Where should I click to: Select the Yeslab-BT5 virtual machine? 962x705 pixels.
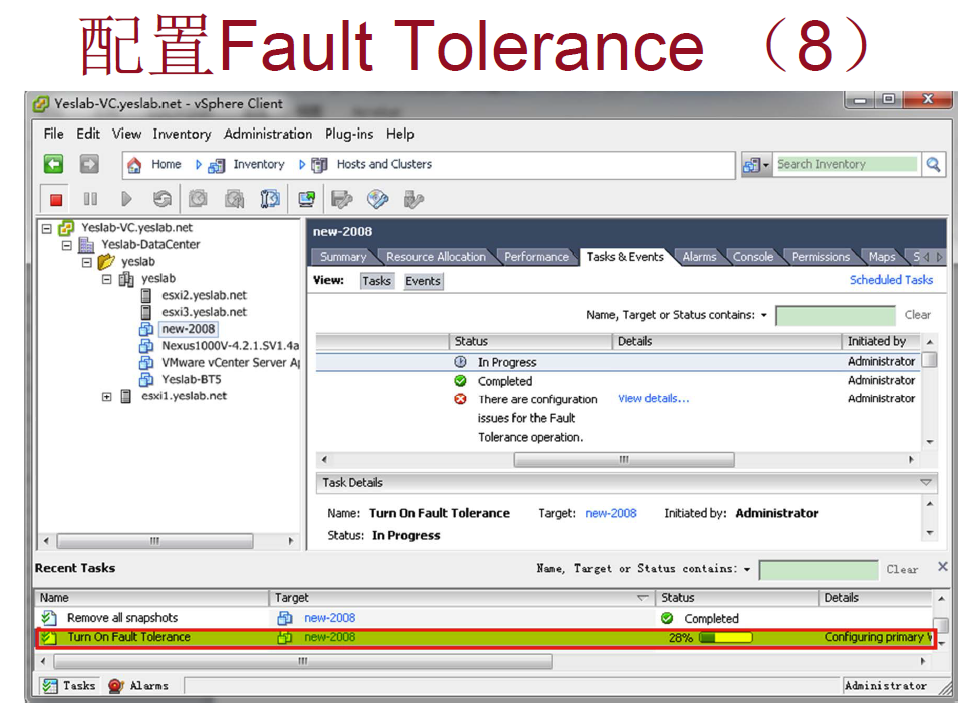pos(191,379)
